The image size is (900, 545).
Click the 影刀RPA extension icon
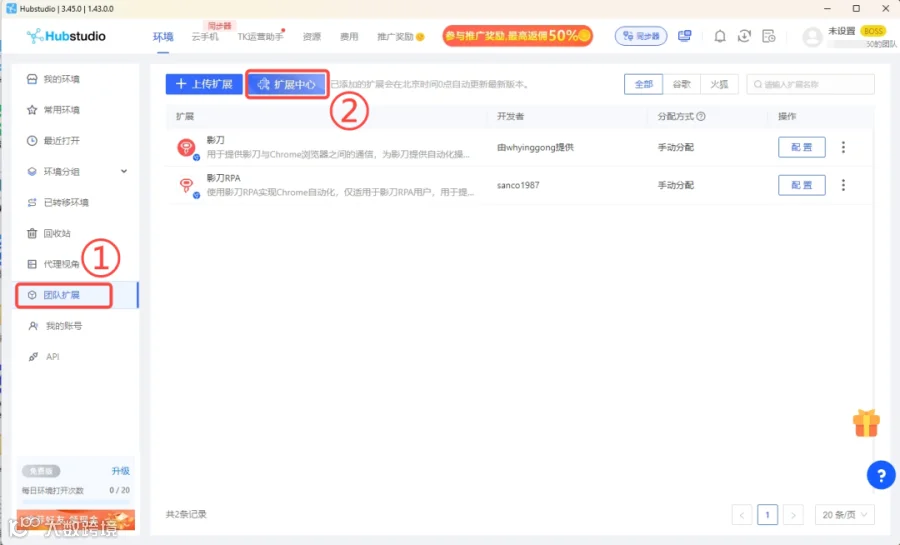click(187, 186)
